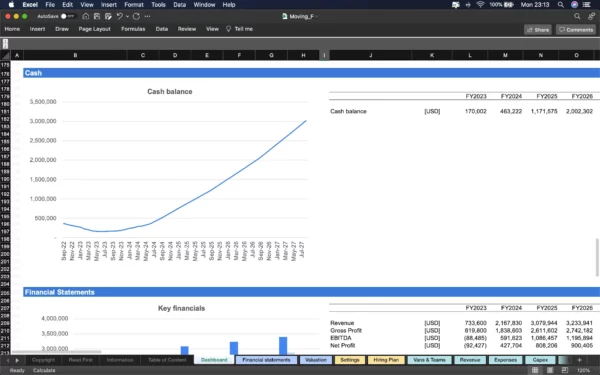Image resolution: width=600 pixels, height=375 pixels.
Task: Open the Undo history dropdown arrow
Action: [x=127, y=16]
